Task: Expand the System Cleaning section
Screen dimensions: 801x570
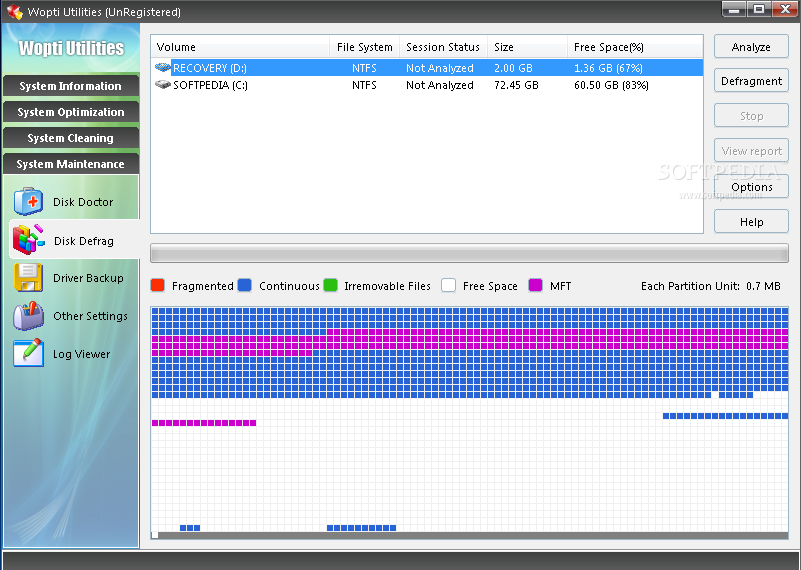Action: click(70, 138)
